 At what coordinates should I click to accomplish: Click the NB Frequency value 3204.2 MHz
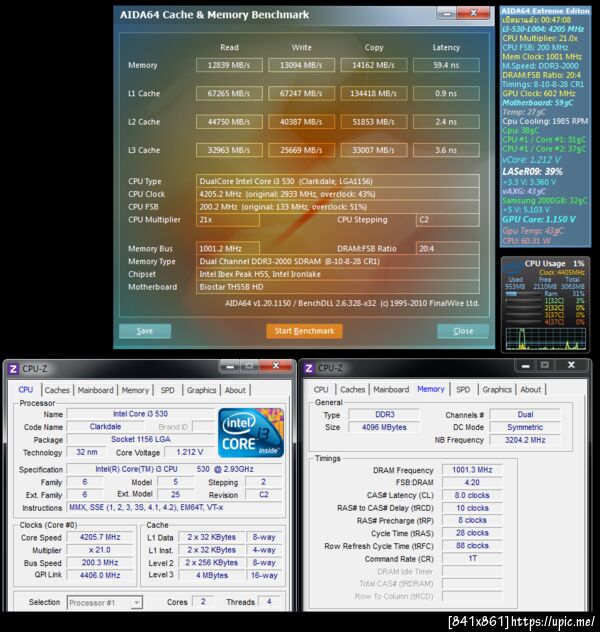pos(525,440)
